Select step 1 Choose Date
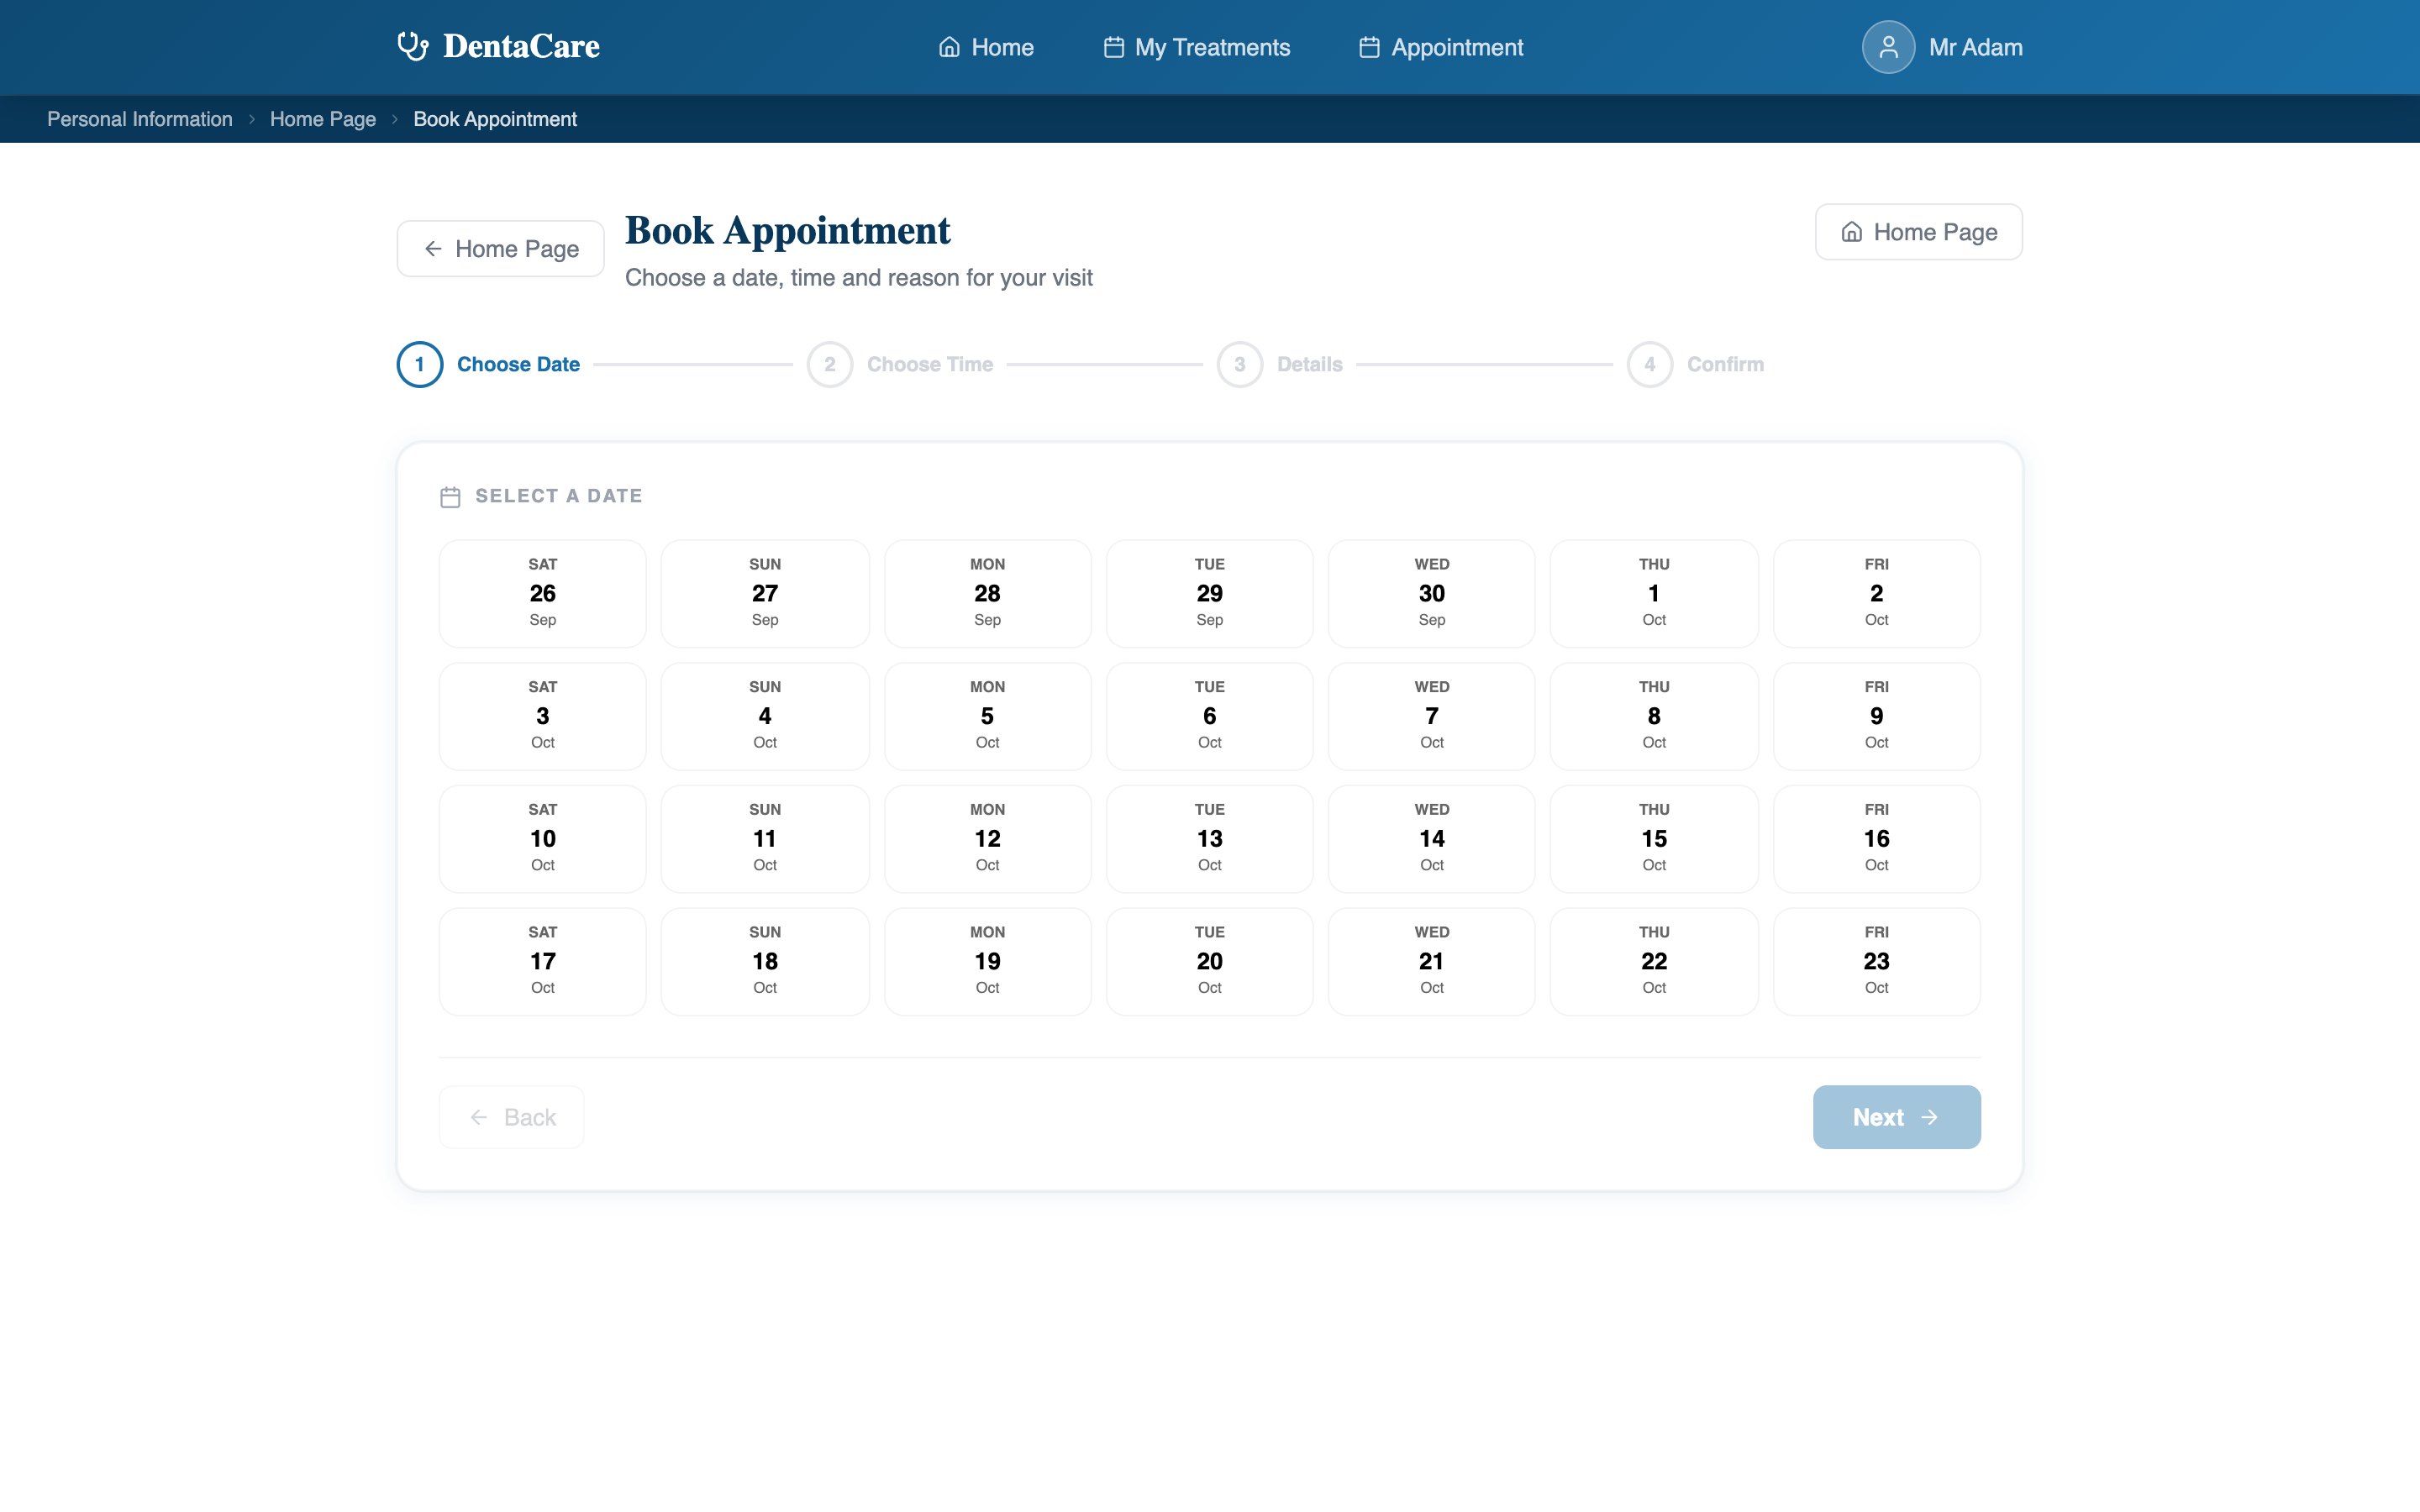 click(489, 364)
